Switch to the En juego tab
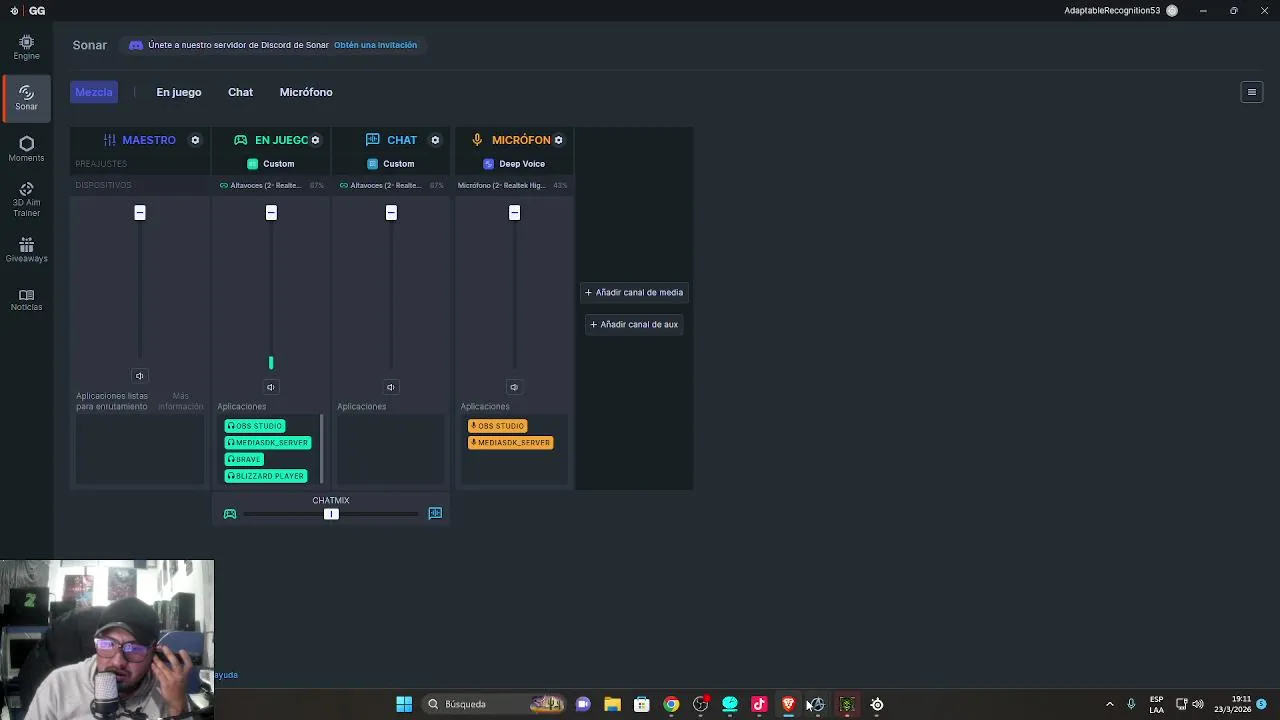This screenshot has height=720, width=1280. [x=179, y=92]
